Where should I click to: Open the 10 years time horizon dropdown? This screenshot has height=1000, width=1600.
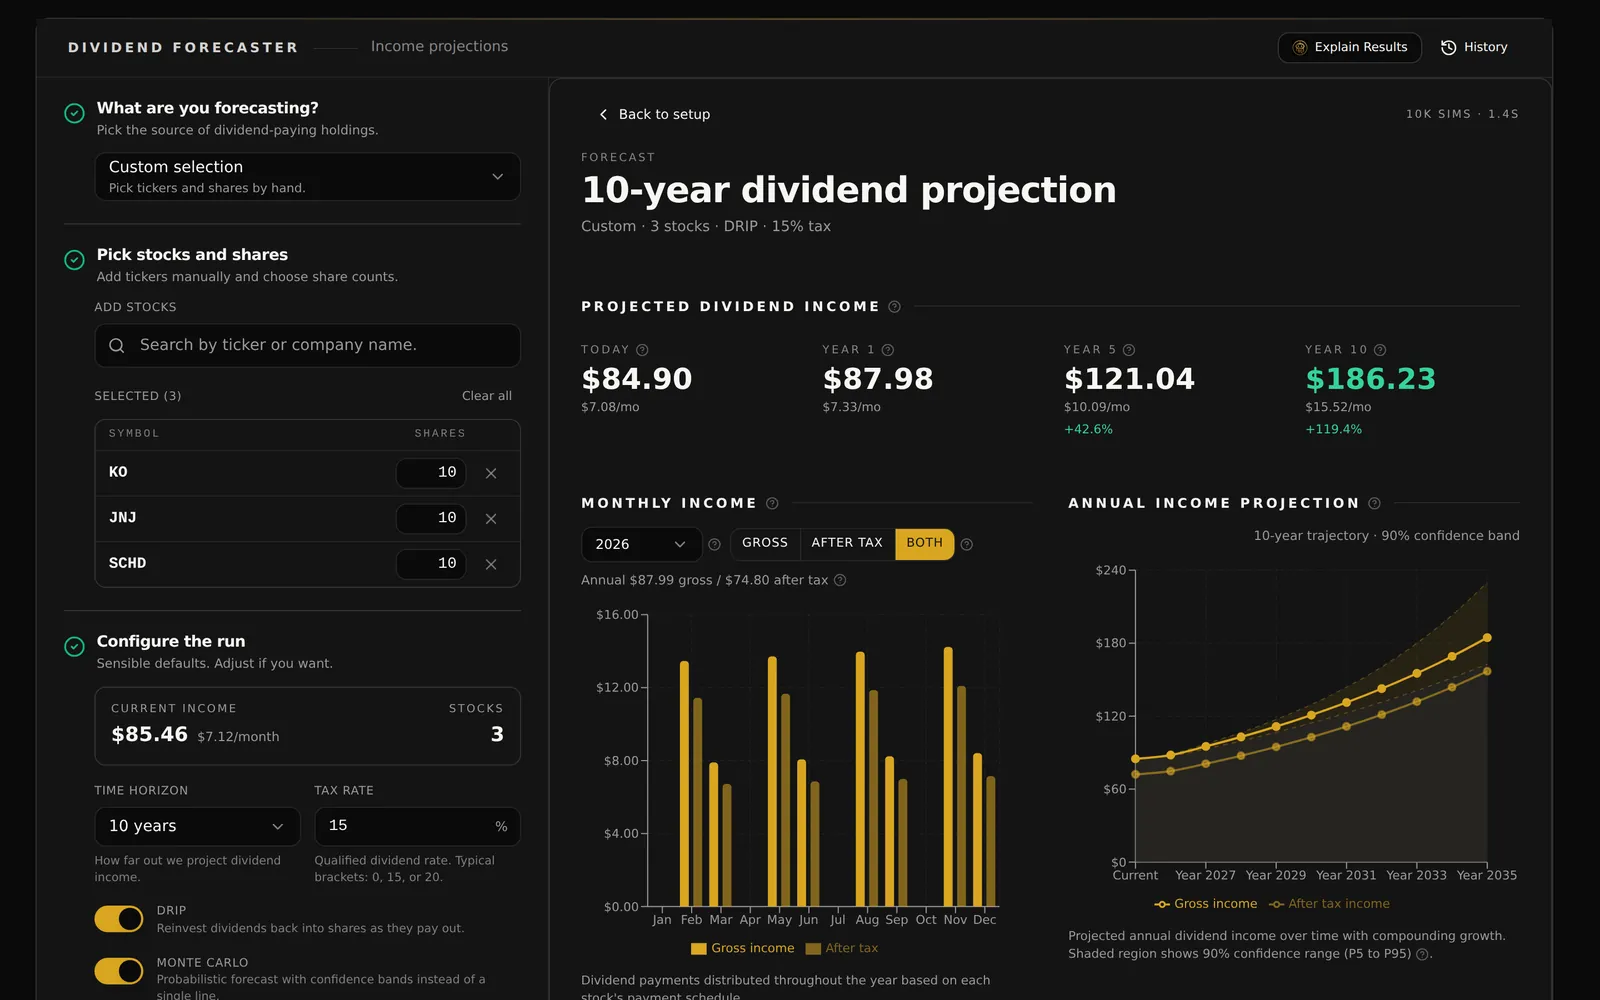click(x=197, y=826)
